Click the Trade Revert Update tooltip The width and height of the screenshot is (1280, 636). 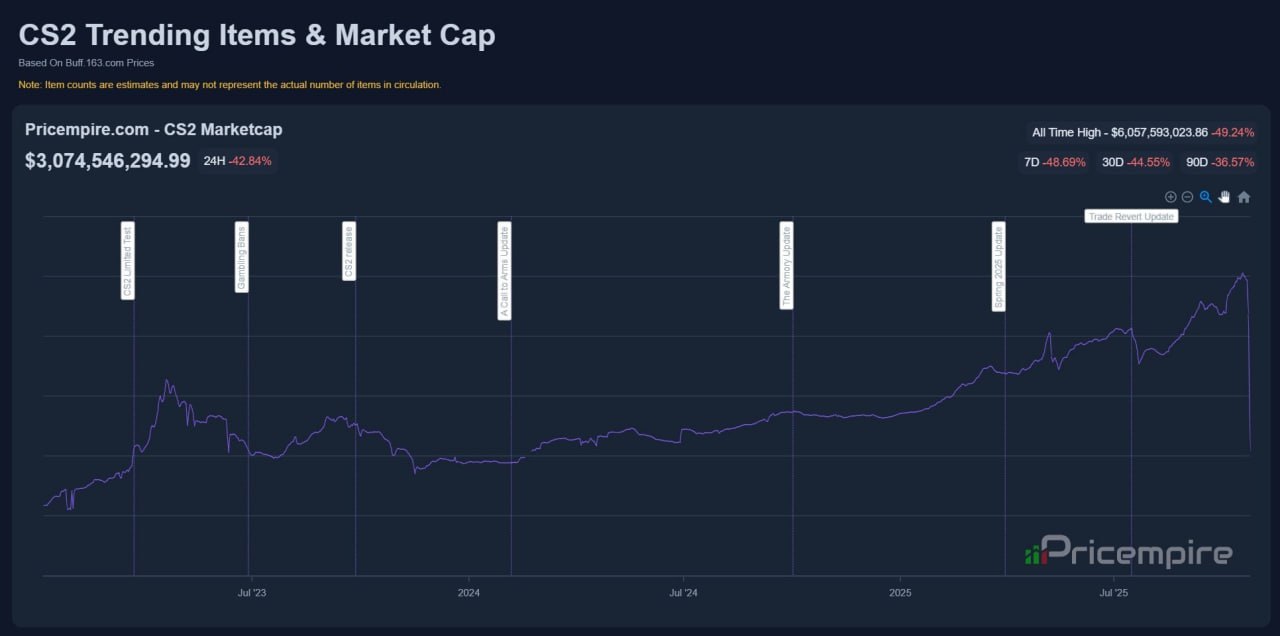pos(1131,216)
